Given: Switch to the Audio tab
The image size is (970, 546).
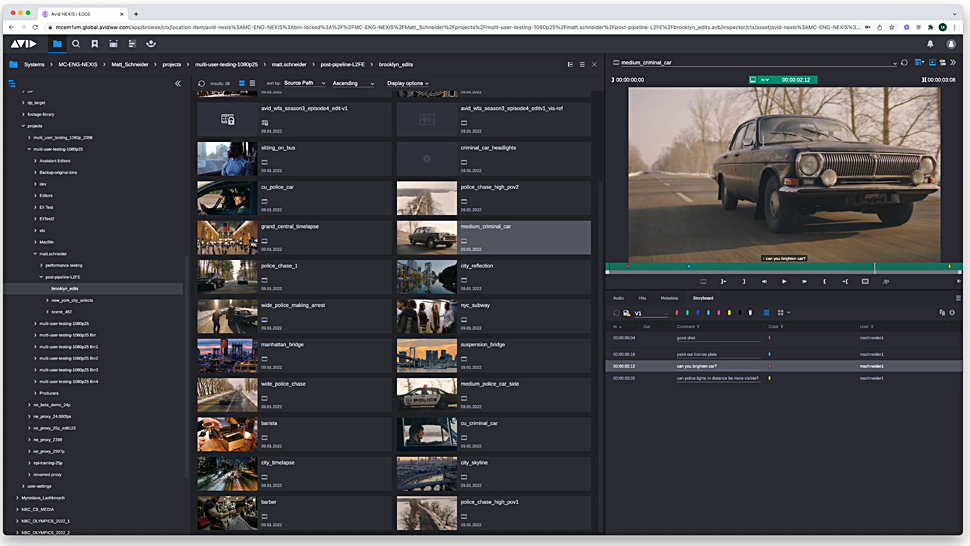Looking at the screenshot, I should click(618, 298).
